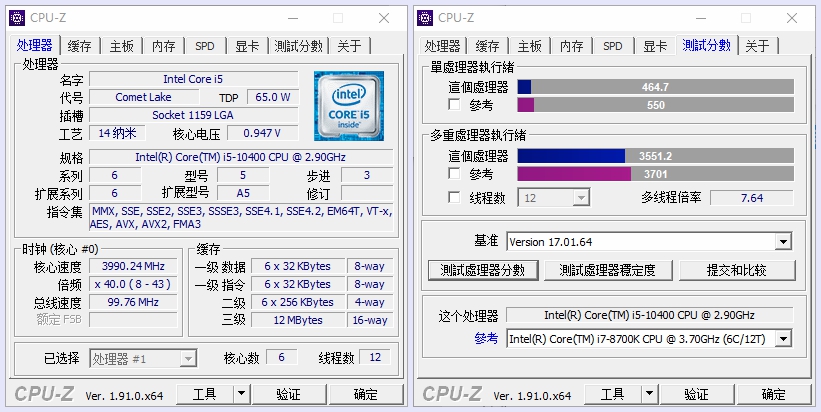Minimize the left CPU-Z window
Image resolution: width=821 pixels, height=412 pixels.
pyautogui.click(x=293, y=18)
